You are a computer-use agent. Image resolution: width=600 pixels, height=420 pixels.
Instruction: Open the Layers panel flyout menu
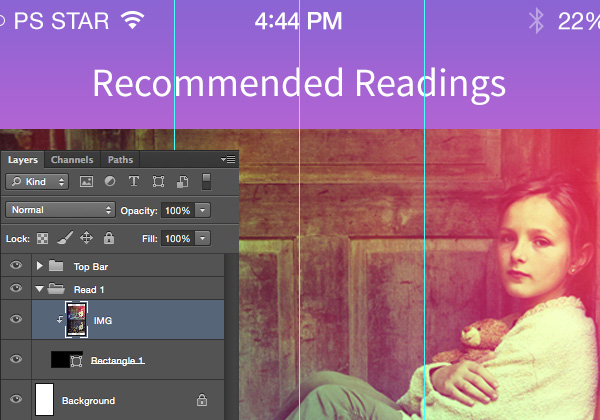228,159
